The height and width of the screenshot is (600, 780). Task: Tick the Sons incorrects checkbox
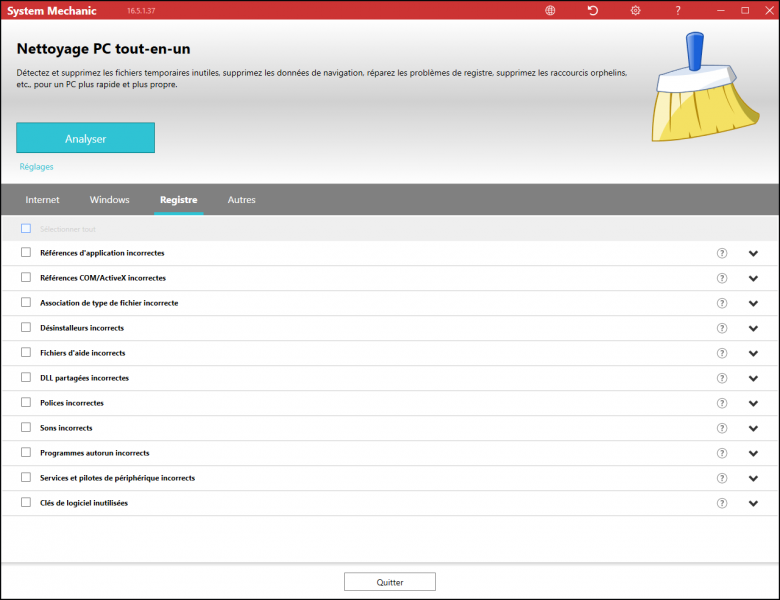pos(26,428)
